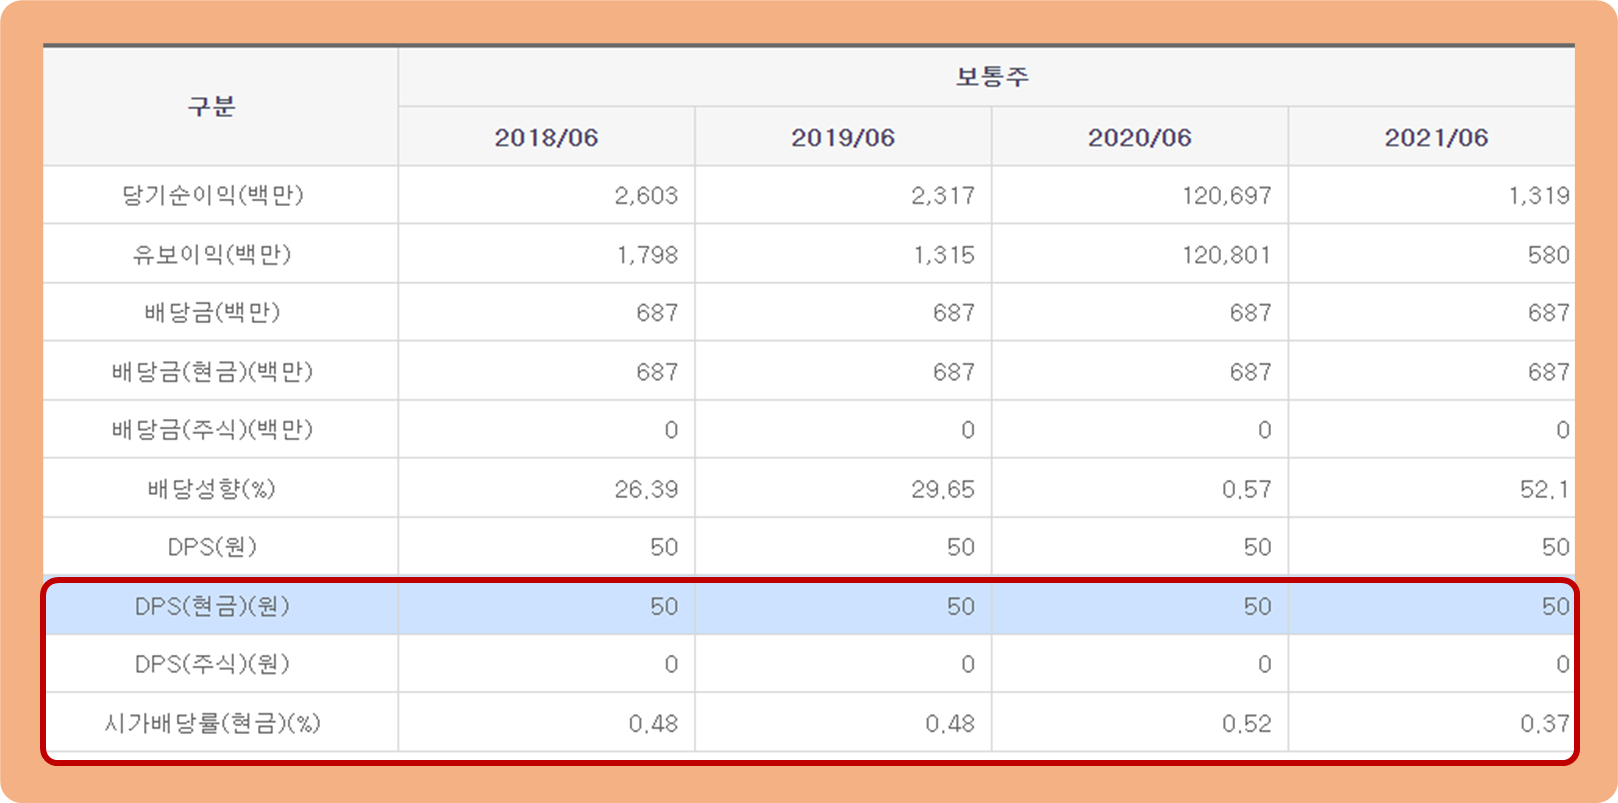
Task: Click the 배당금(백만) row label
Action: point(212,312)
